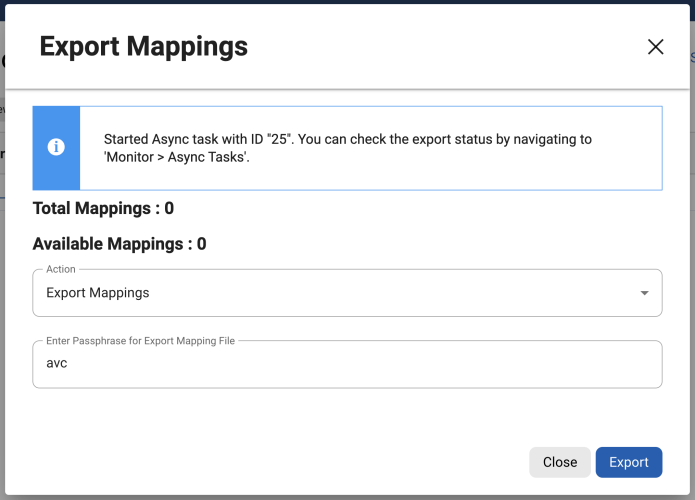The width and height of the screenshot is (695, 500).
Task: Open the Action dropdown
Action: 347,293
